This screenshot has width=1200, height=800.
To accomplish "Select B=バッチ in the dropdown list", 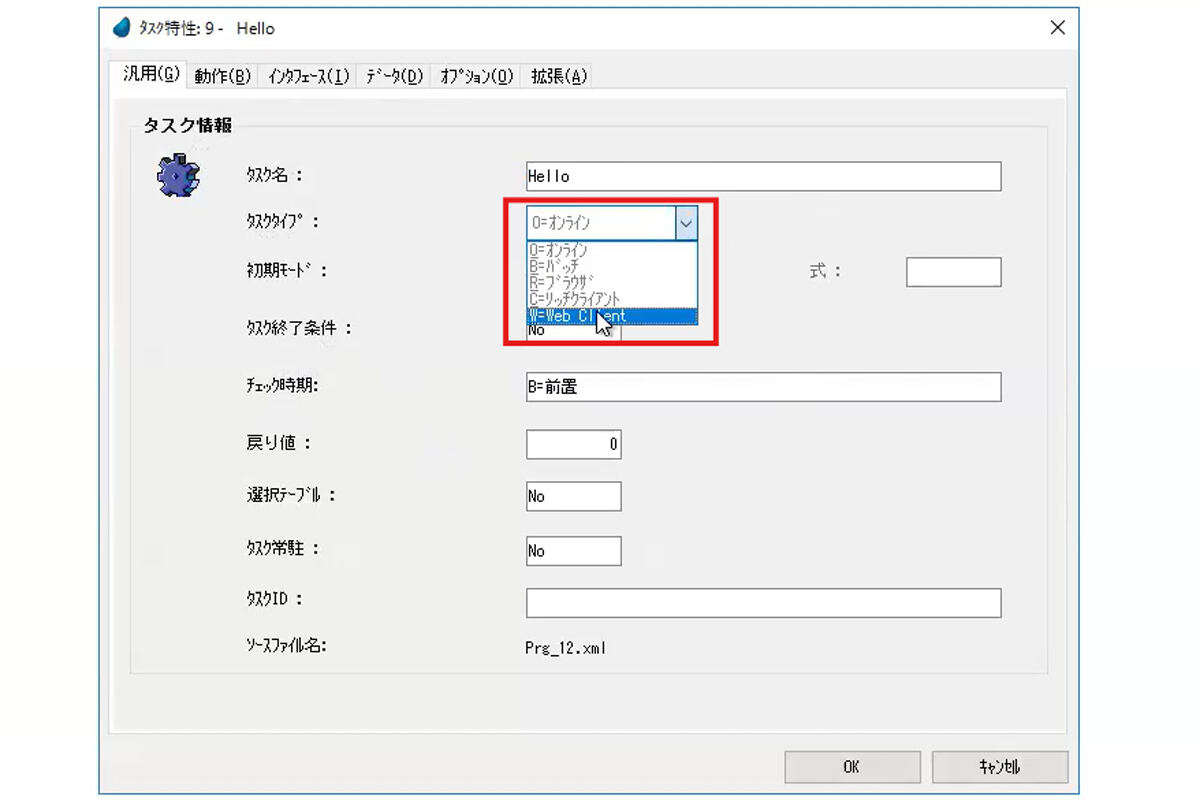I will (x=611, y=266).
